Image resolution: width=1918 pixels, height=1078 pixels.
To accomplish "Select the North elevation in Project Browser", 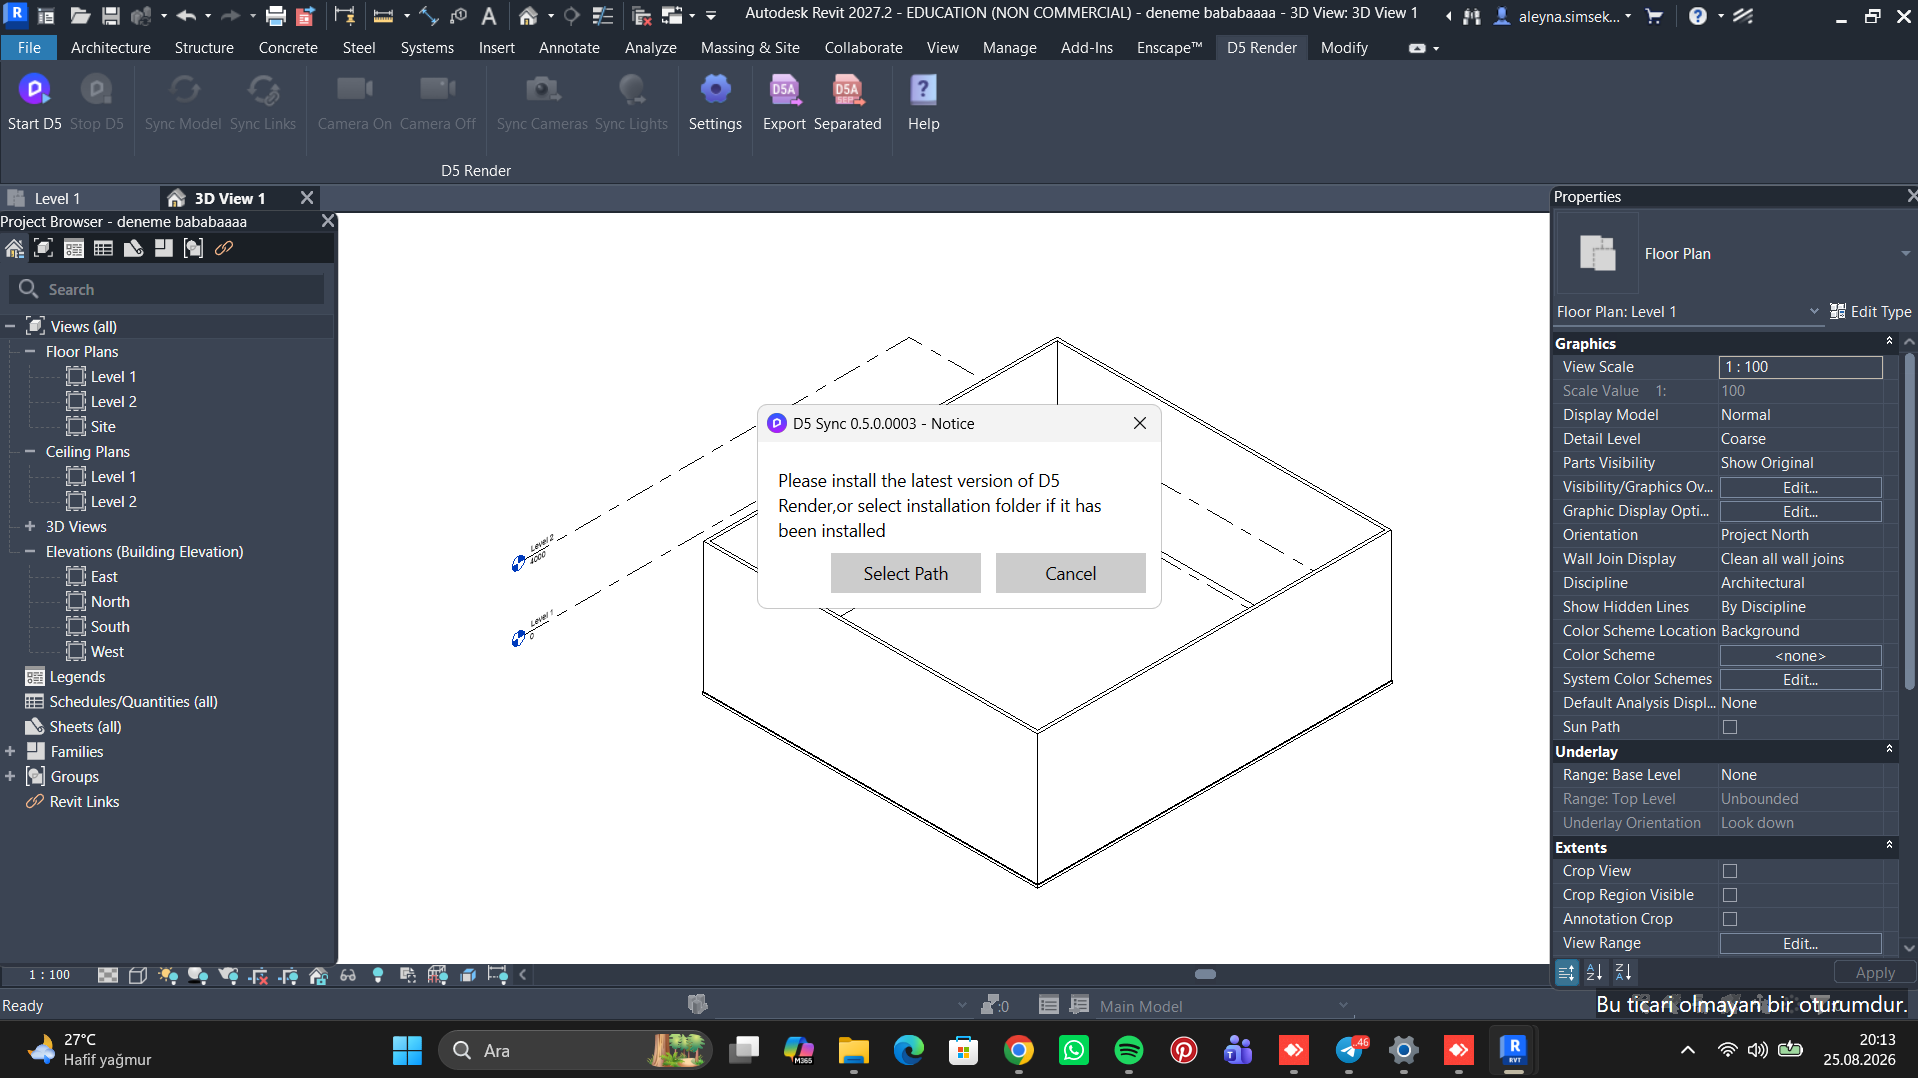I will pos(110,602).
